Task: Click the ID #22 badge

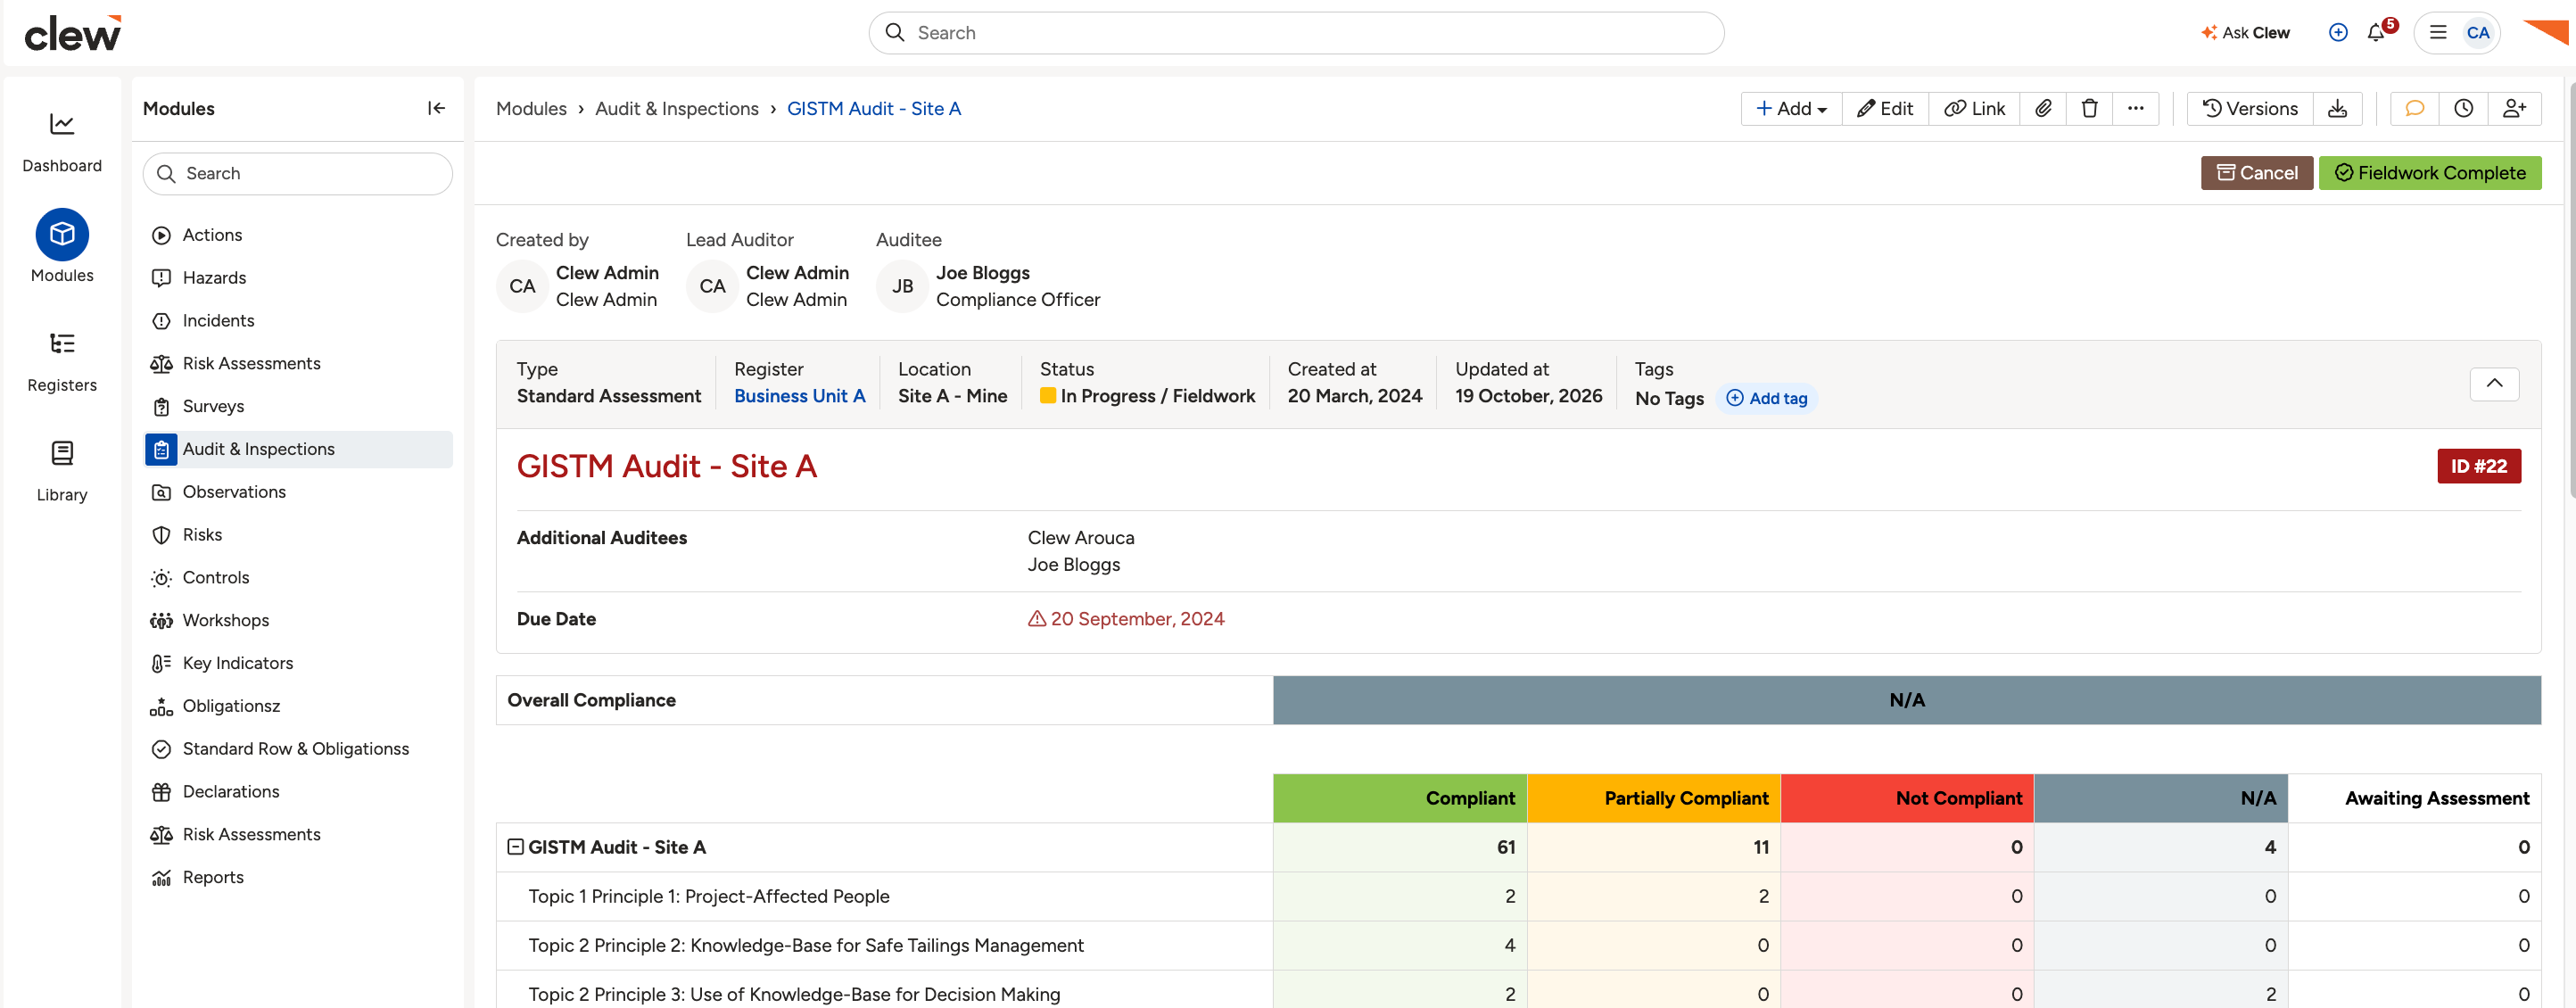Action: click(x=2478, y=466)
